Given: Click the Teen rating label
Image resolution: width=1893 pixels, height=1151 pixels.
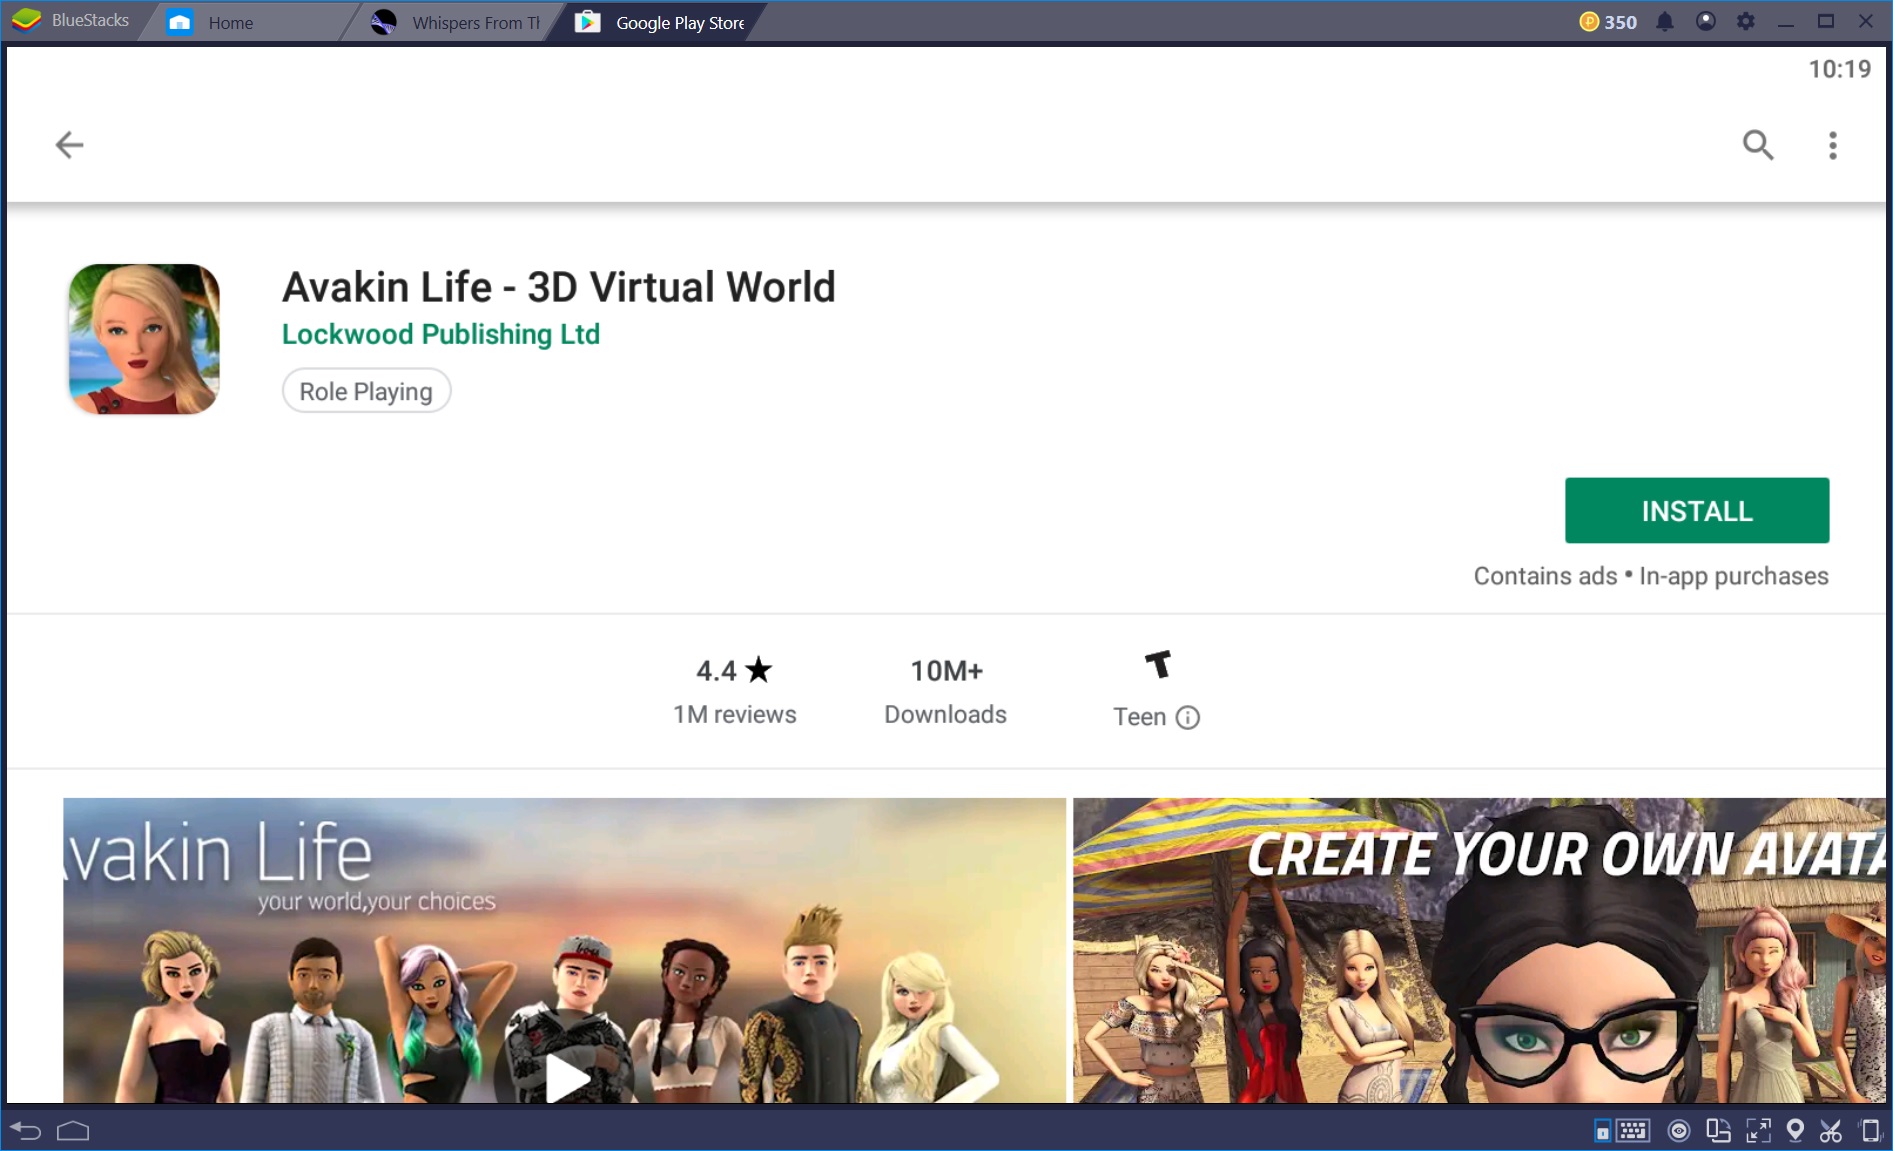Looking at the screenshot, I should coord(1139,717).
